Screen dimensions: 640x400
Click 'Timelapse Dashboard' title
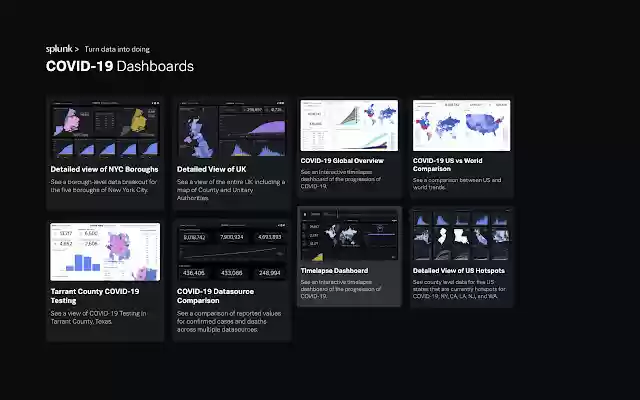point(334,271)
